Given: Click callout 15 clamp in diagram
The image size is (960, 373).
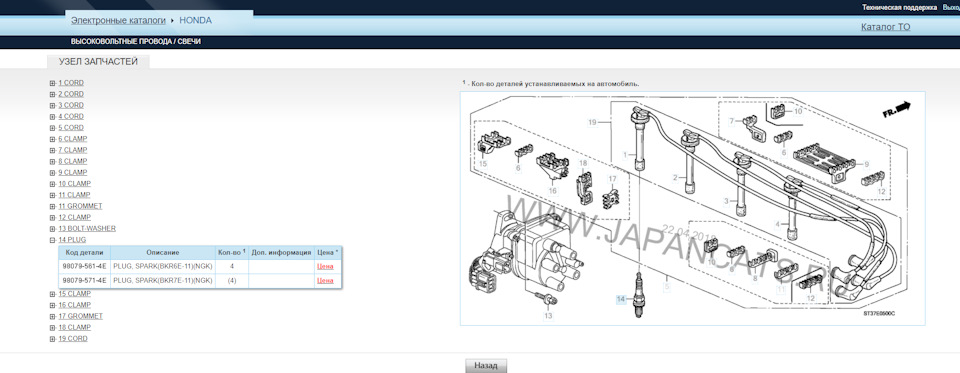Looking at the screenshot, I should point(482,164).
